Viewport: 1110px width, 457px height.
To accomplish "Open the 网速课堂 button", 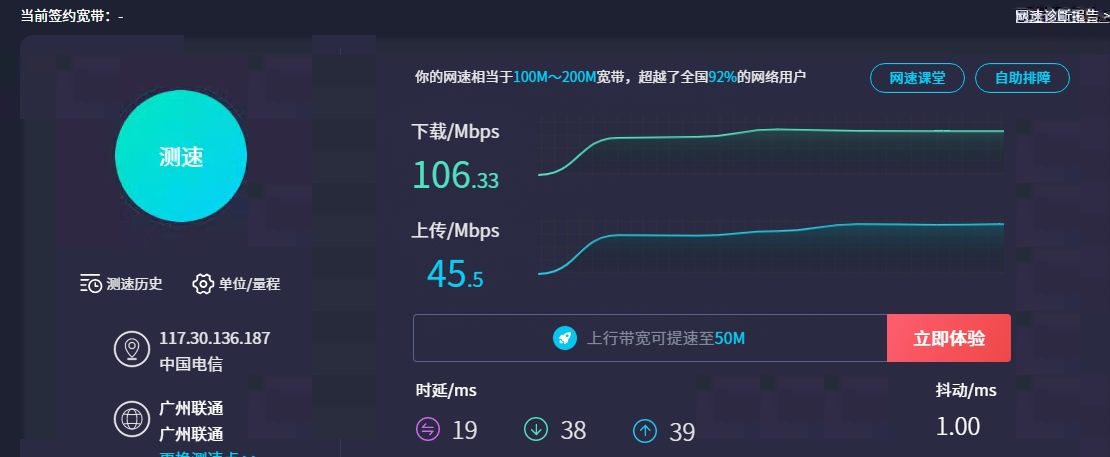I will 917,78.
